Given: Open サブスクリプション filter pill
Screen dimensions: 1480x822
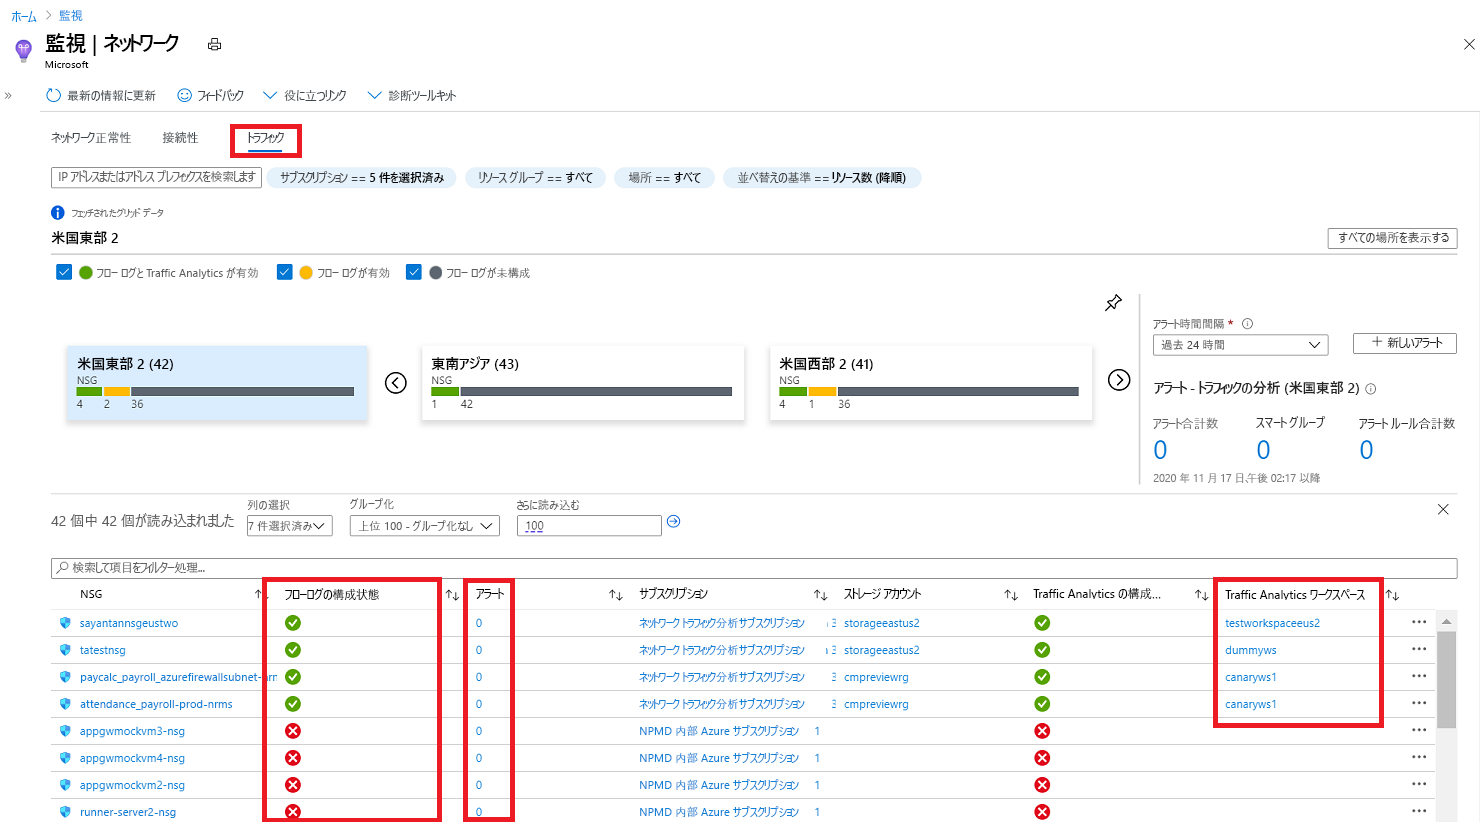Looking at the screenshot, I should coord(361,178).
